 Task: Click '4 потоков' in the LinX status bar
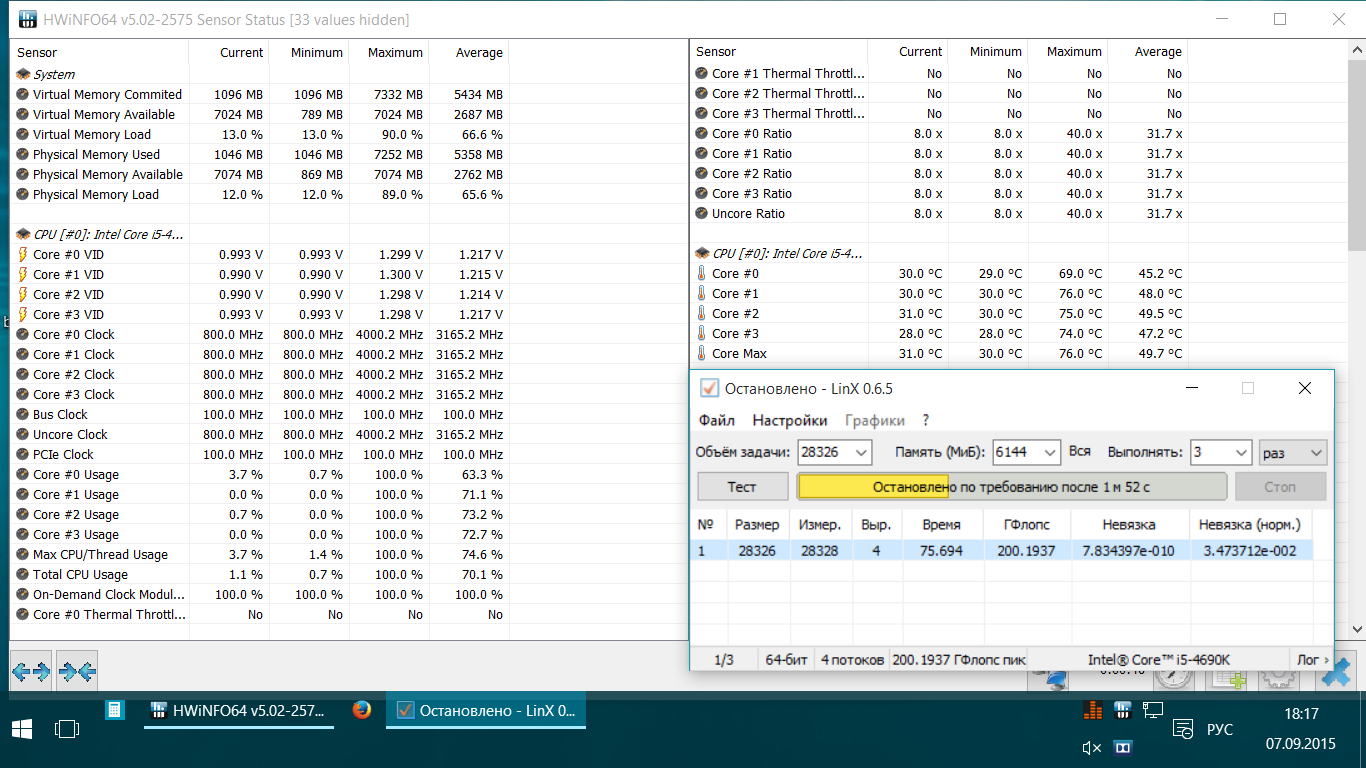pos(853,660)
